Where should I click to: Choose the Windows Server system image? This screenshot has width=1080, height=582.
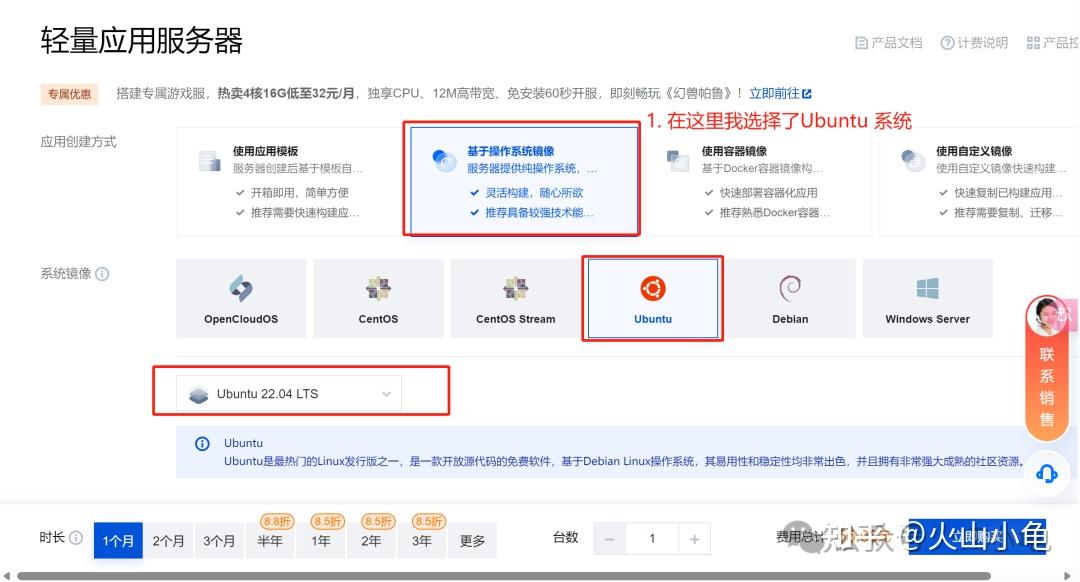[x=927, y=298]
